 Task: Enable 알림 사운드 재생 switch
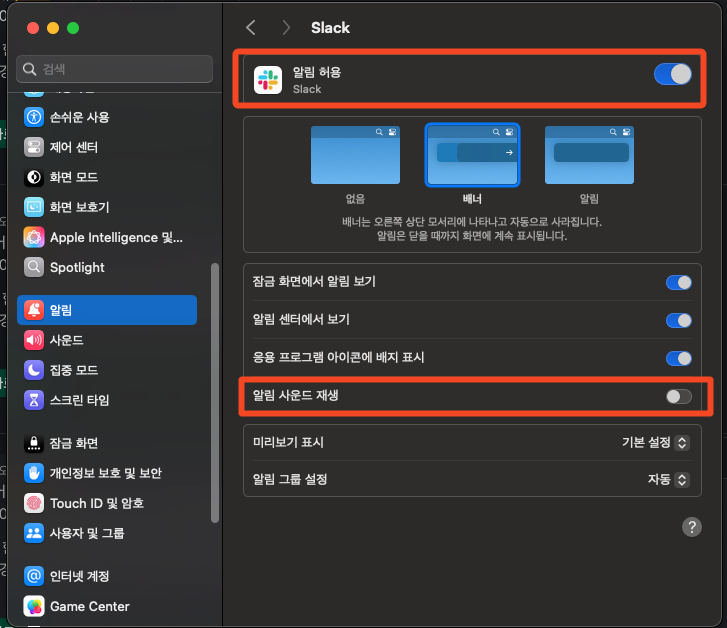(679, 397)
